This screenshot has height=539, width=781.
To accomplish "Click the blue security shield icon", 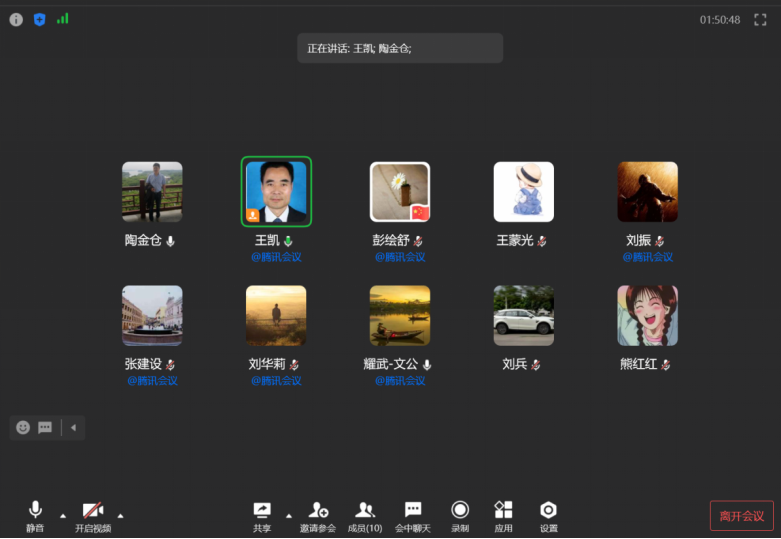I will coord(40,19).
